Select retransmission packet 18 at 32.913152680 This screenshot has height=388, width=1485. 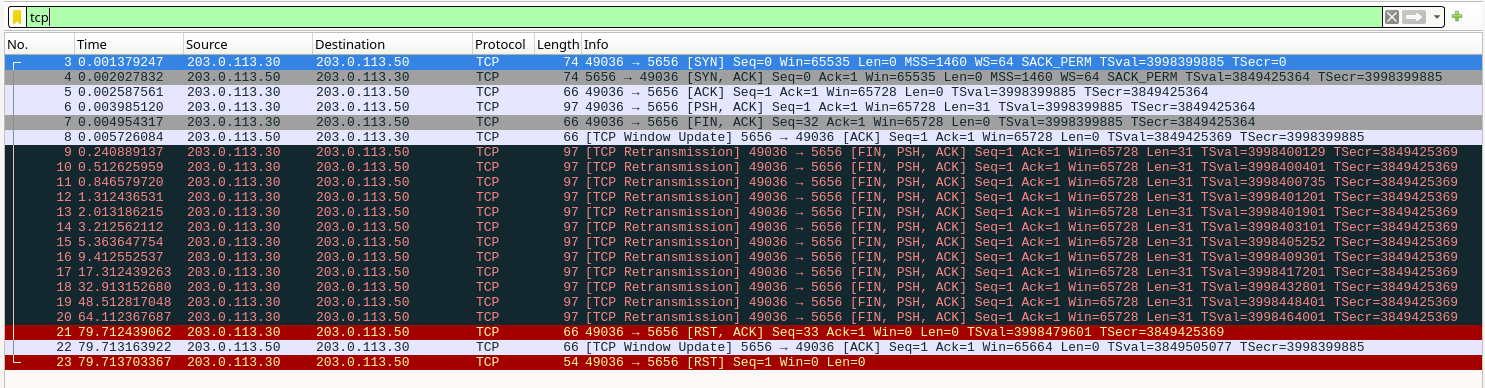[742, 287]
